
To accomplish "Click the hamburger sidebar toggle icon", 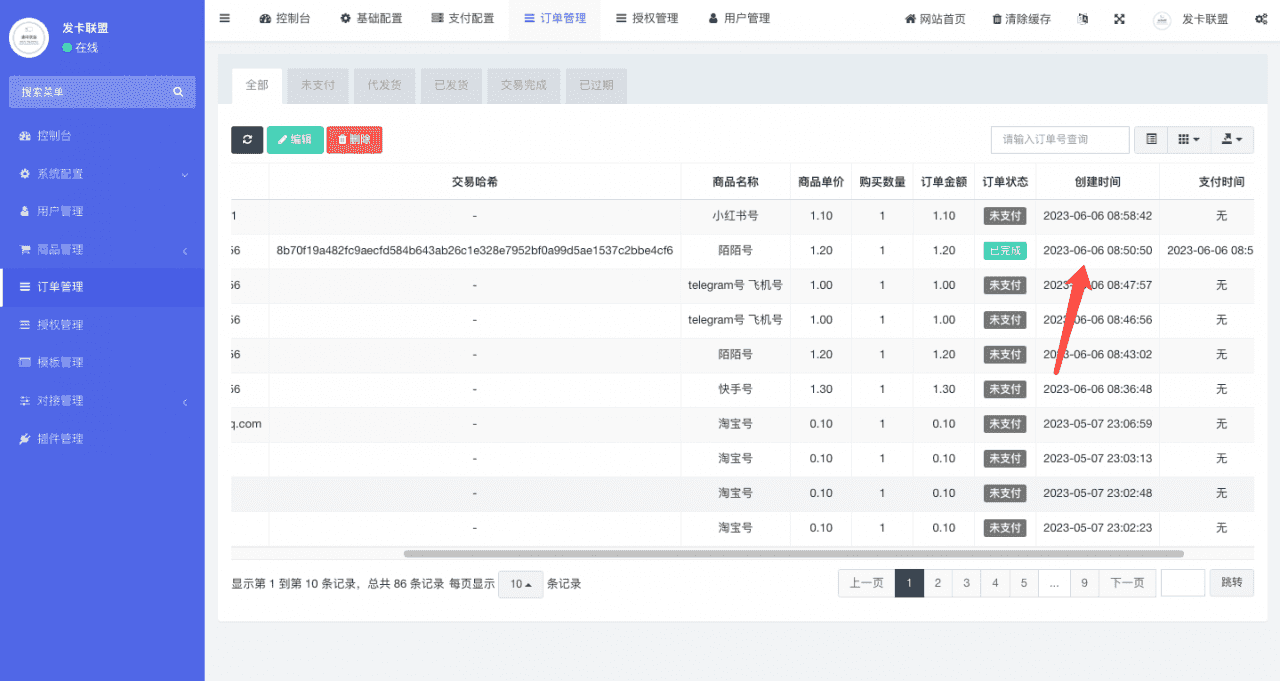I will (224, 19).
